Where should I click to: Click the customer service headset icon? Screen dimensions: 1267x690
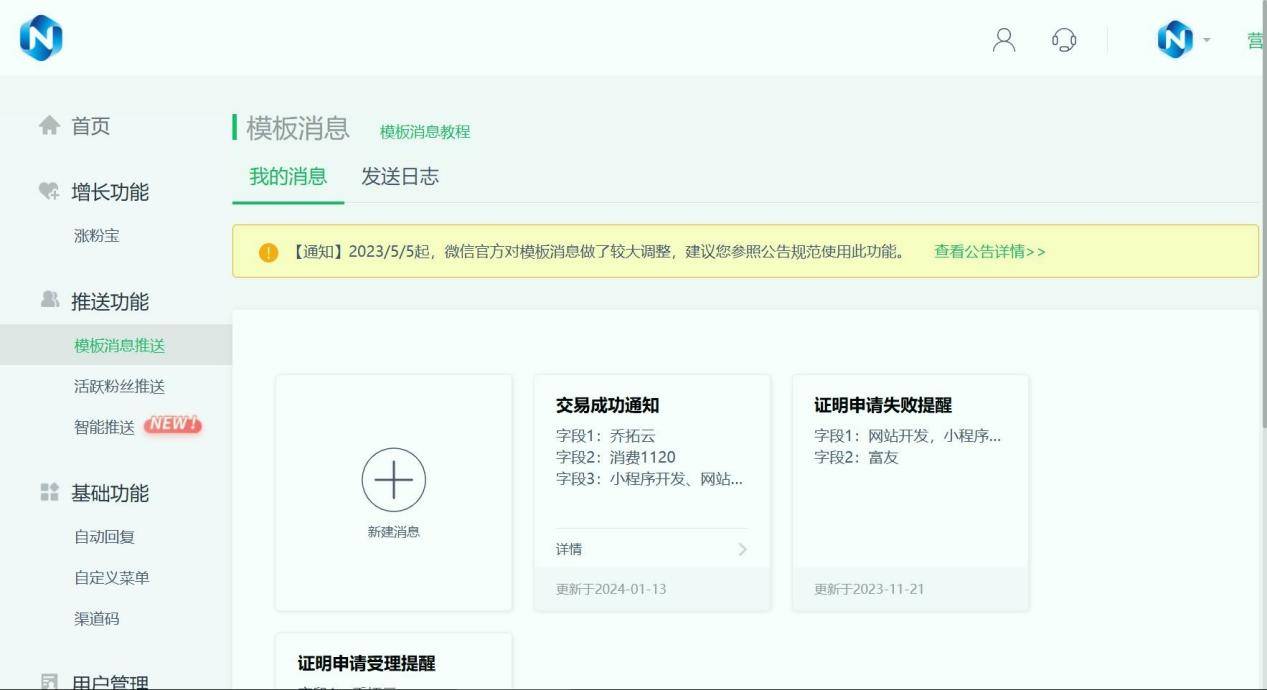pos(1064,40)
